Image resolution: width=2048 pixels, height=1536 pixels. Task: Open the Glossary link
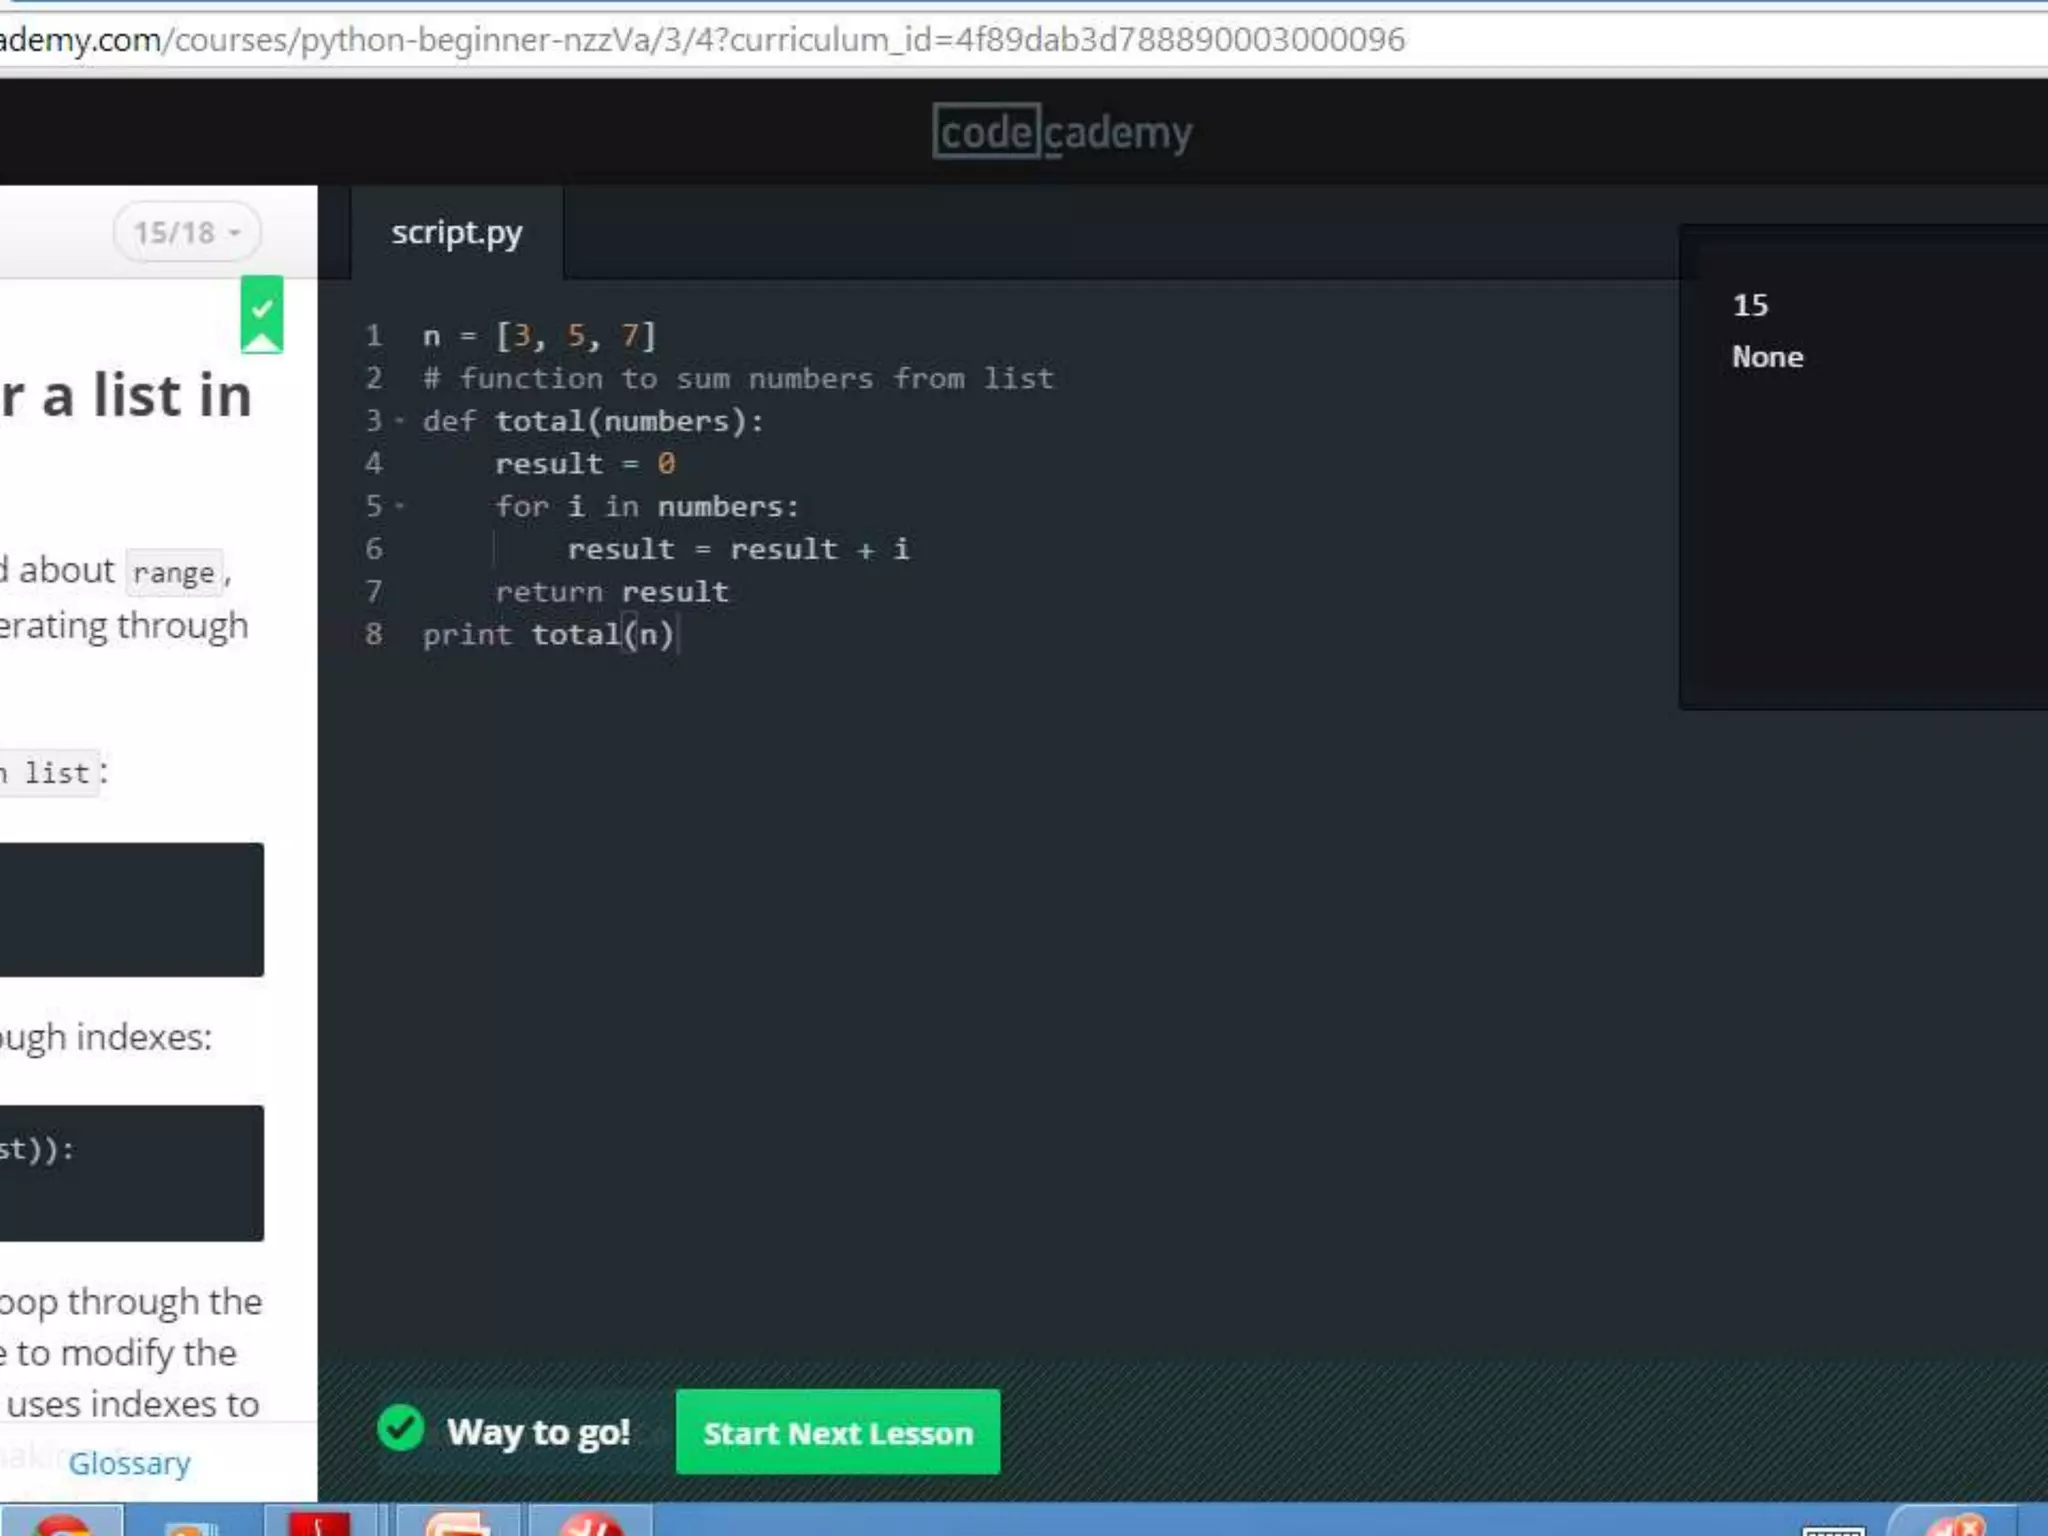(x=129, y=1463)
